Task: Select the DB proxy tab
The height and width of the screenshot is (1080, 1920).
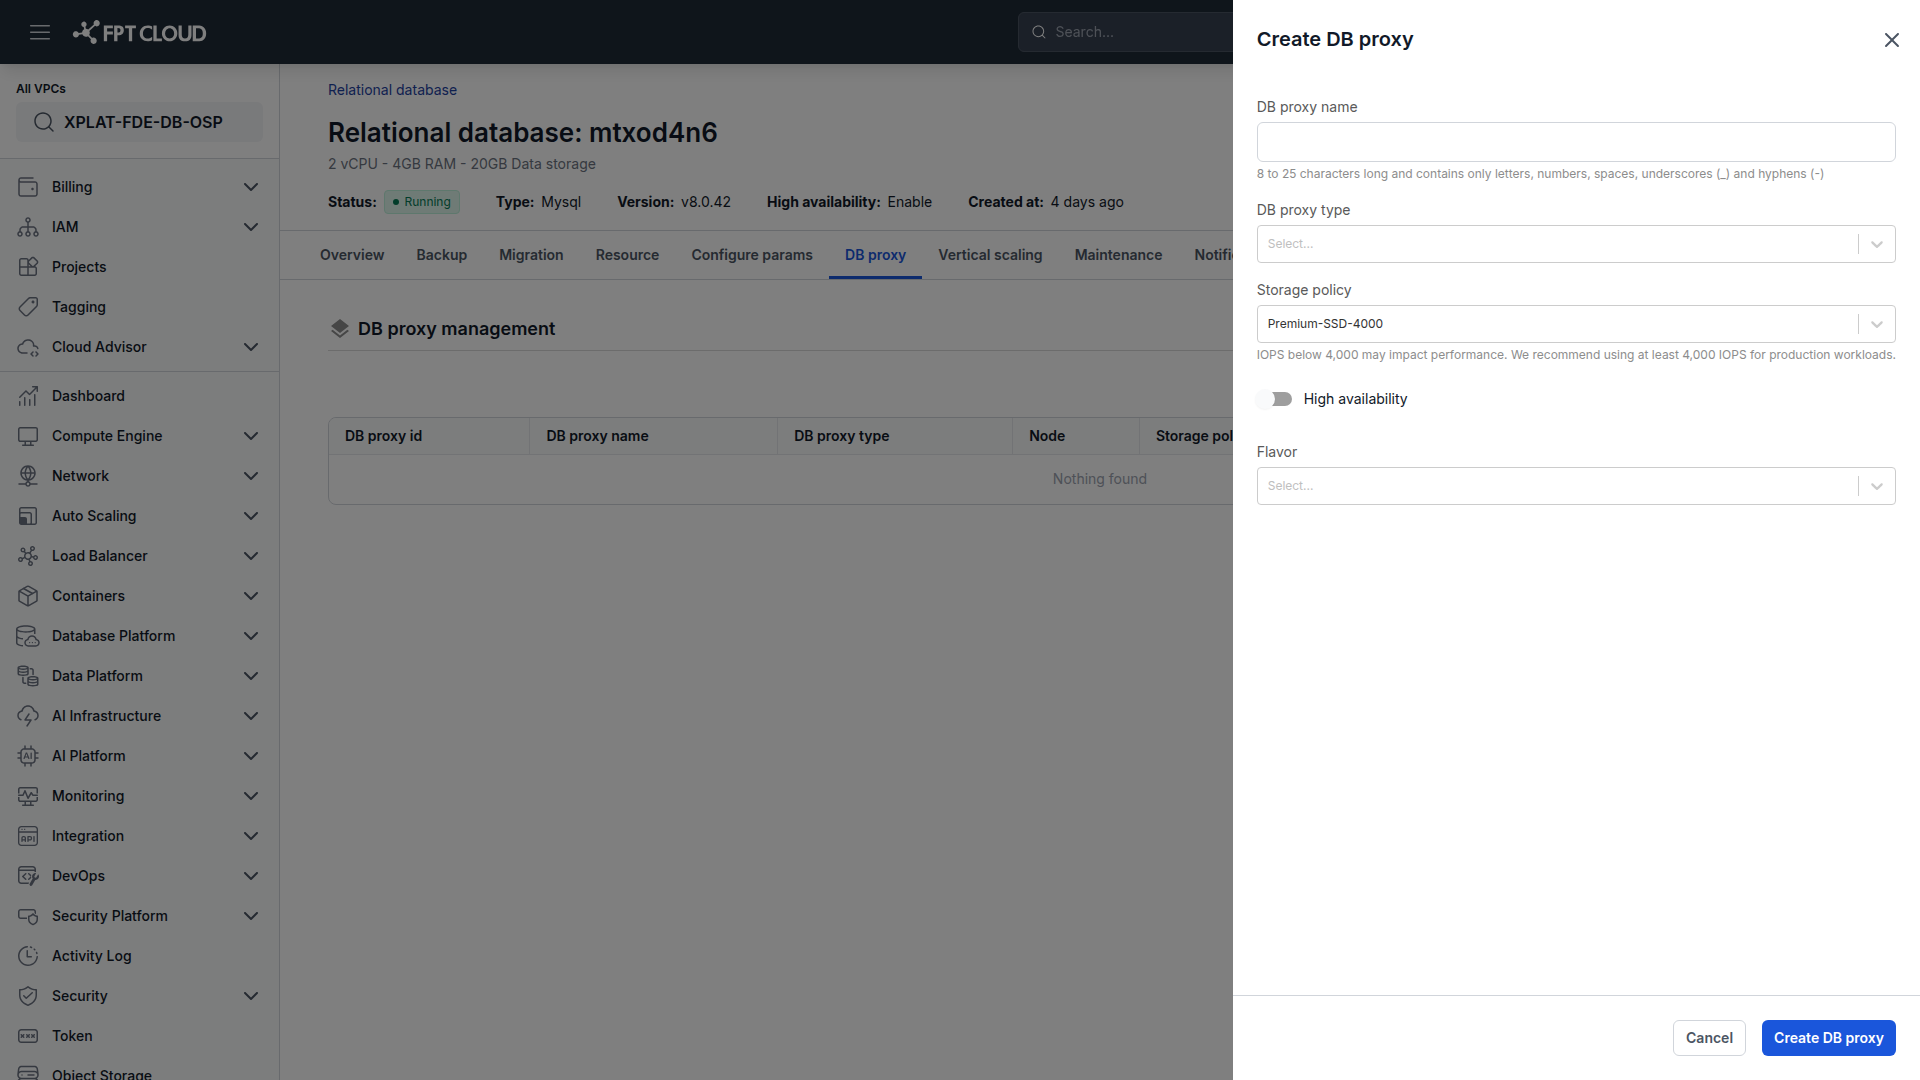Action: (875, 255)
